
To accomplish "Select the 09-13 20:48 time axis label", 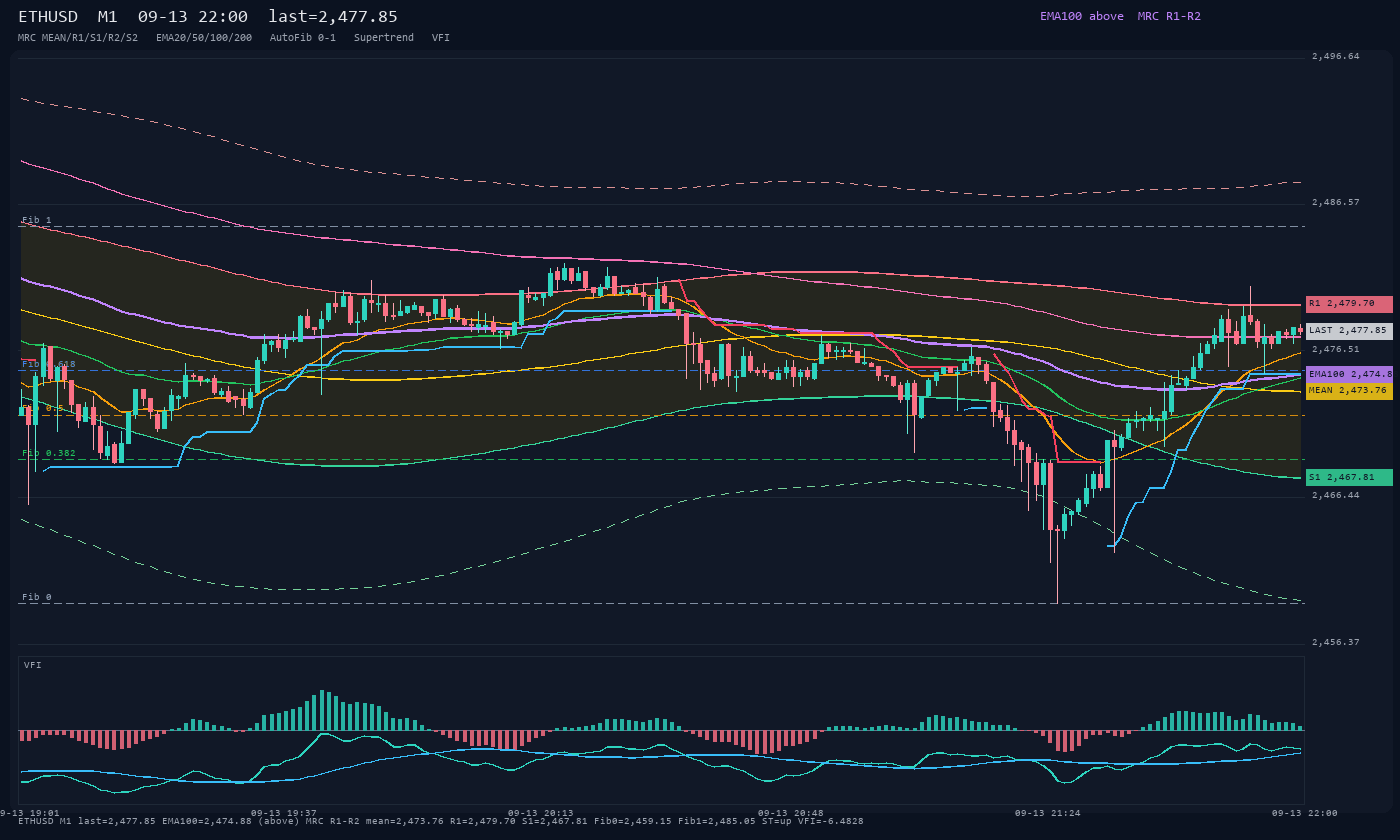I will point(791,813).
